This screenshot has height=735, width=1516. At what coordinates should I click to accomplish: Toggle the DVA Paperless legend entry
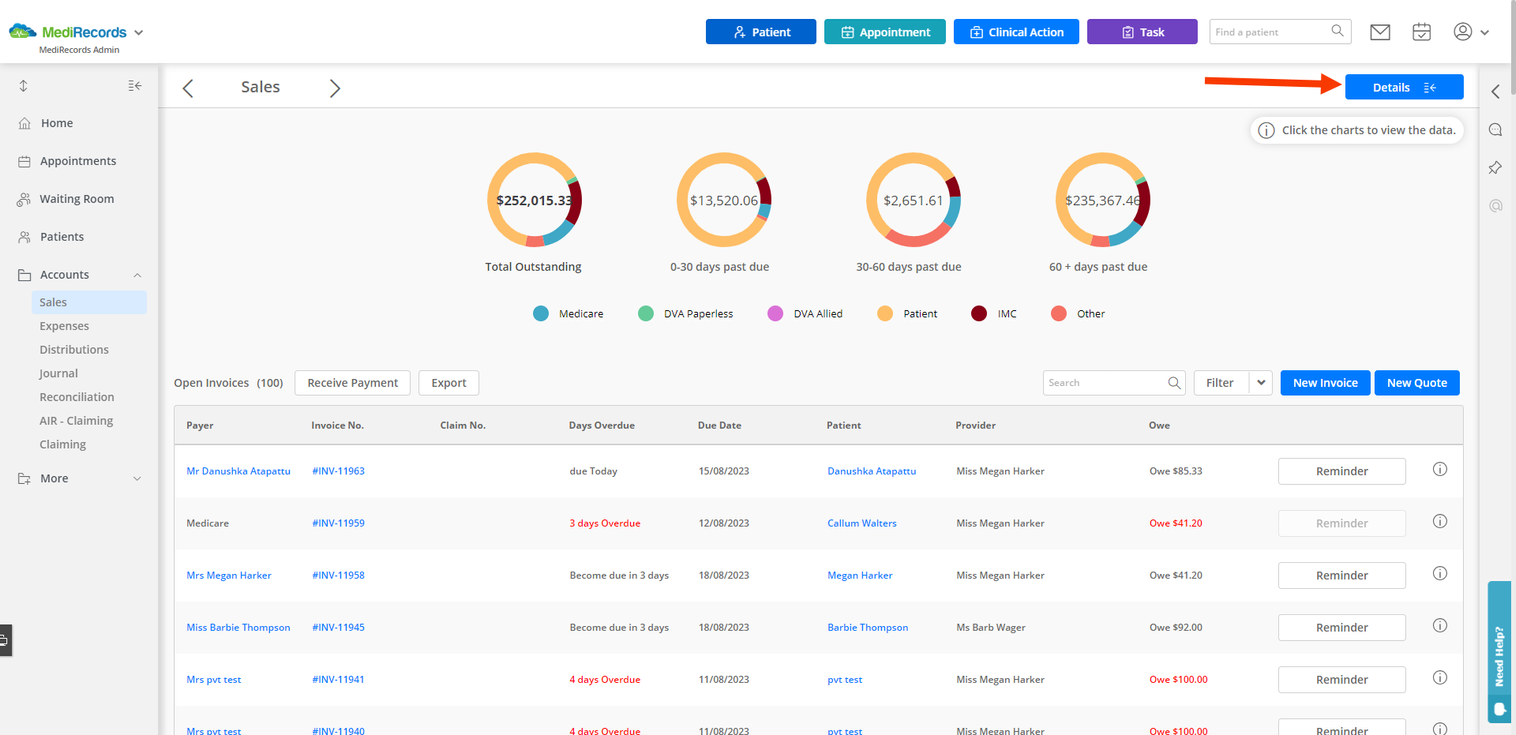(x=685, y=314)
